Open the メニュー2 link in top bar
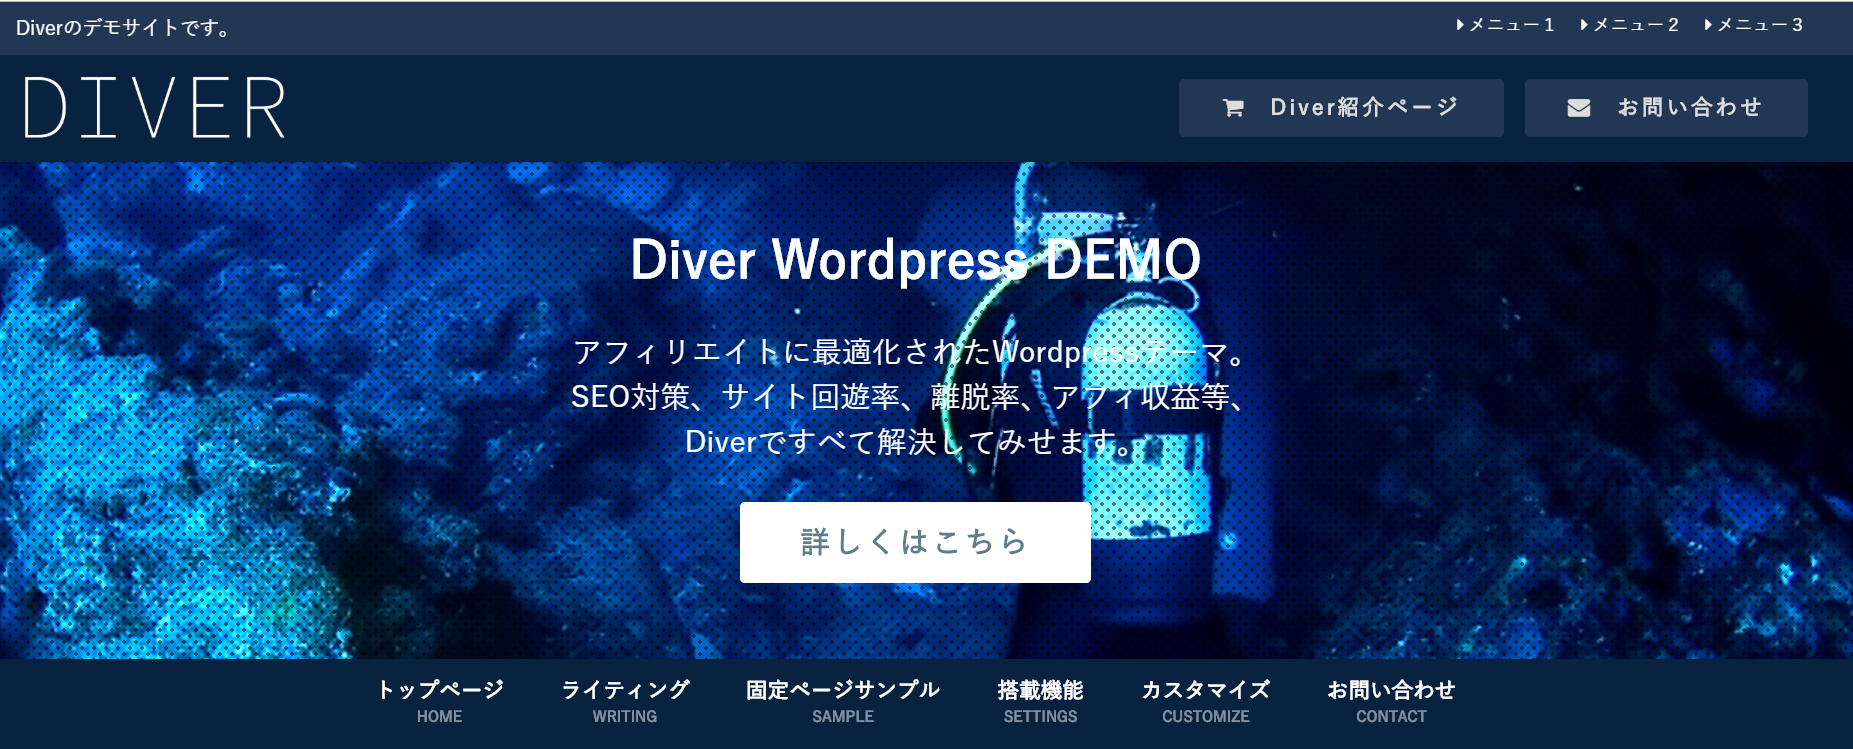The width and height of the screenshot is (1853, 749). coord(1635,25)
